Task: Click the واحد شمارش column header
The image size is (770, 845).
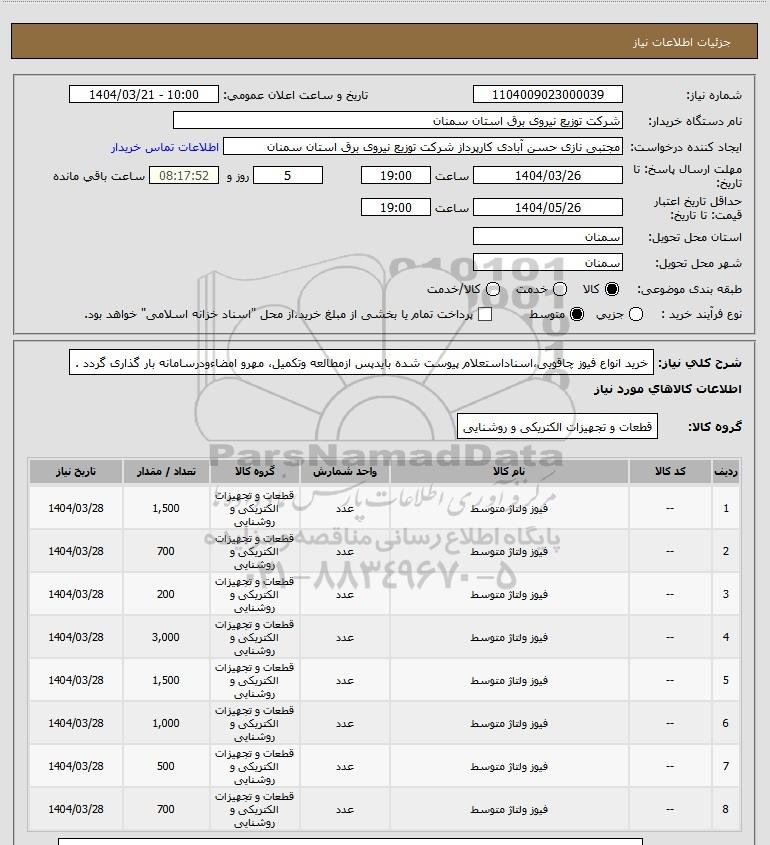Action: 345,472
